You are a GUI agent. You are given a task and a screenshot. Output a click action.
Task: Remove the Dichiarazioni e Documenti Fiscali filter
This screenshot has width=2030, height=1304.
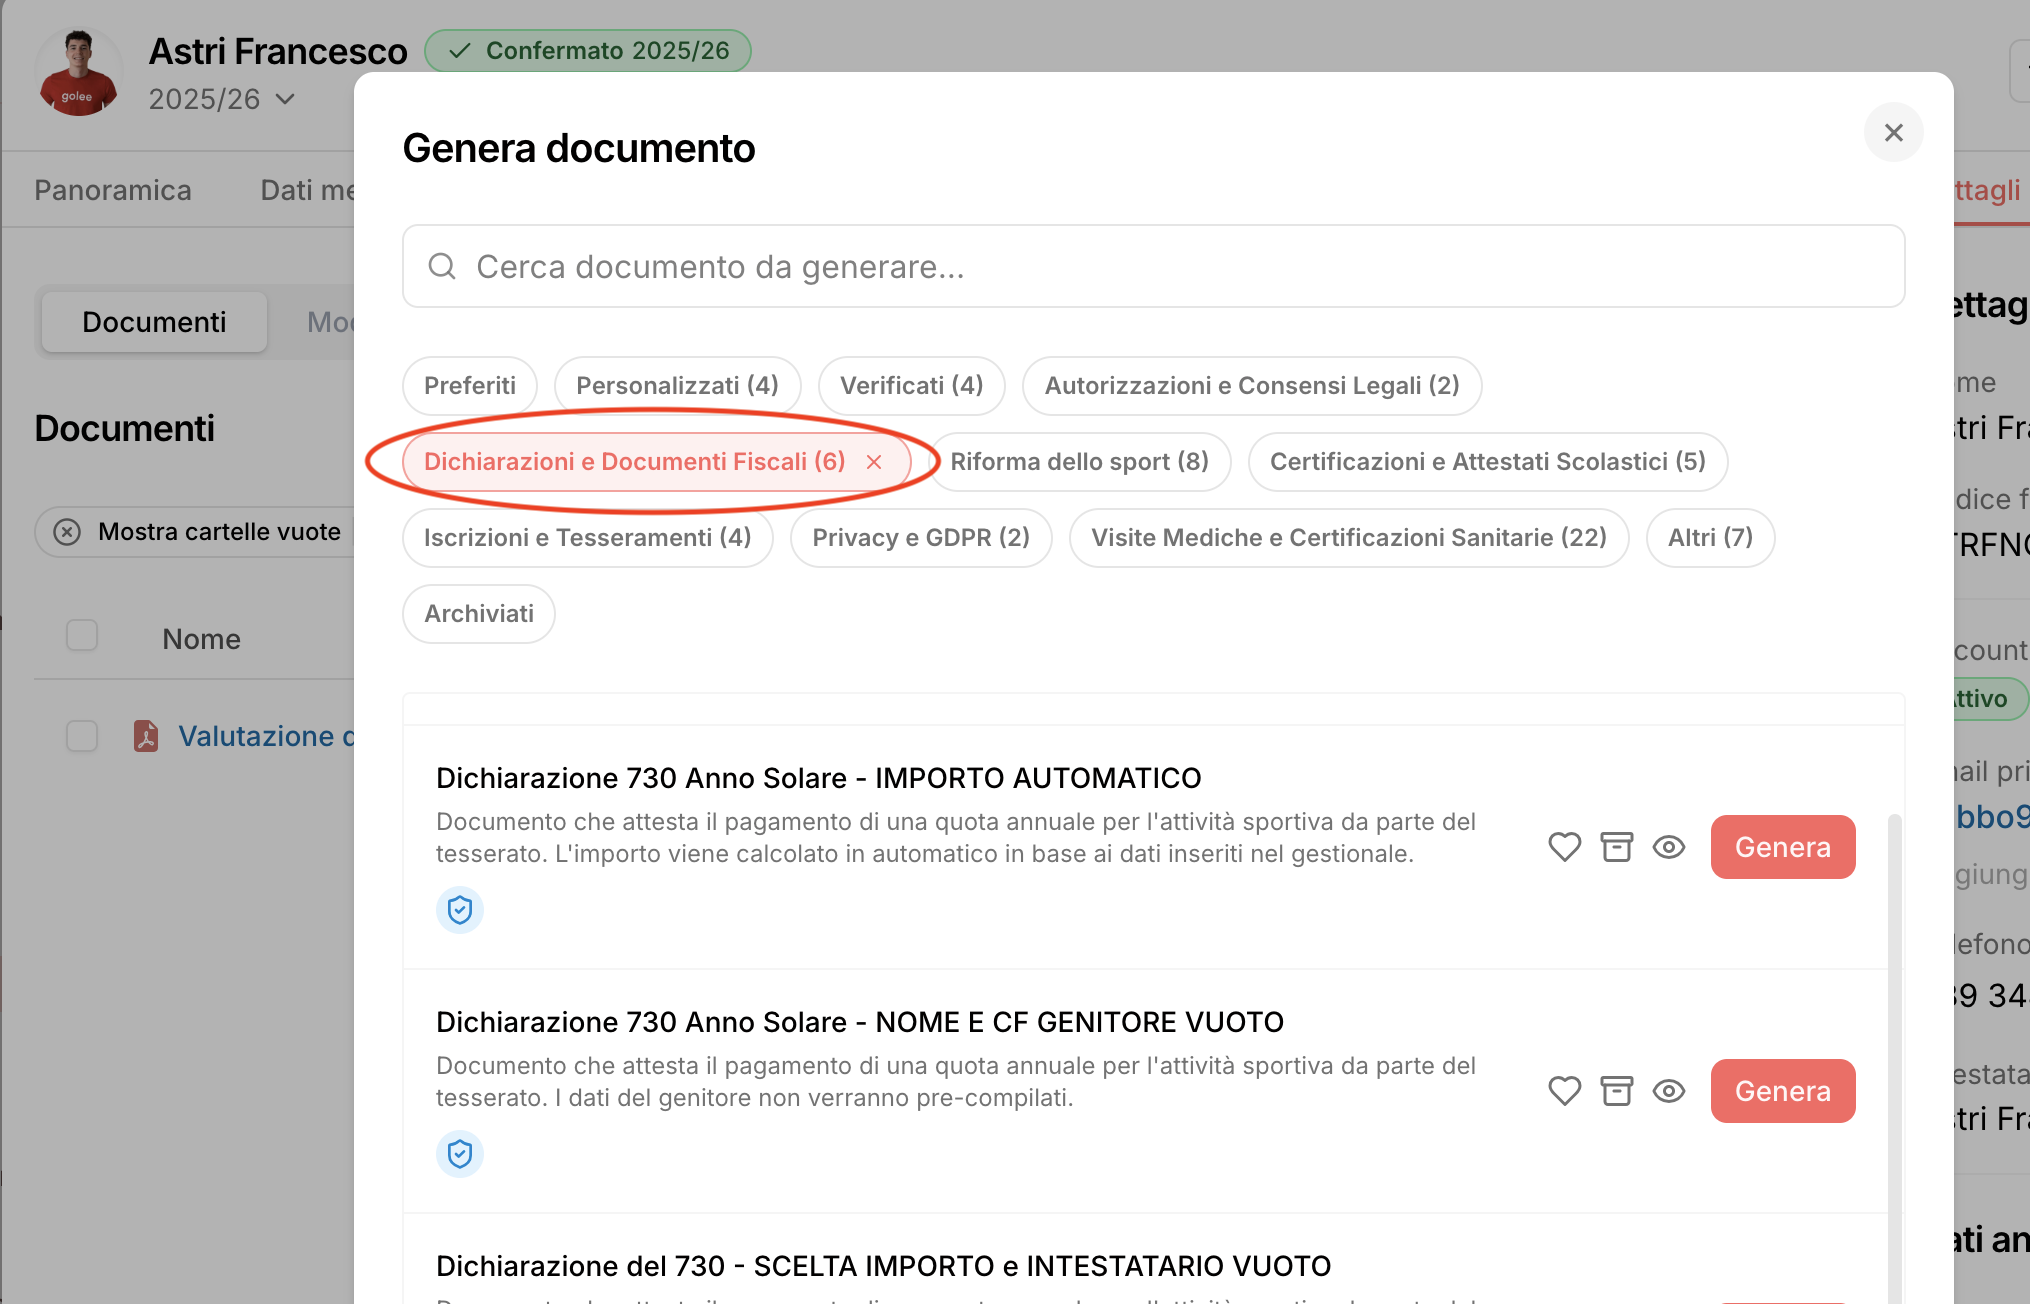[x=874, y=462]
